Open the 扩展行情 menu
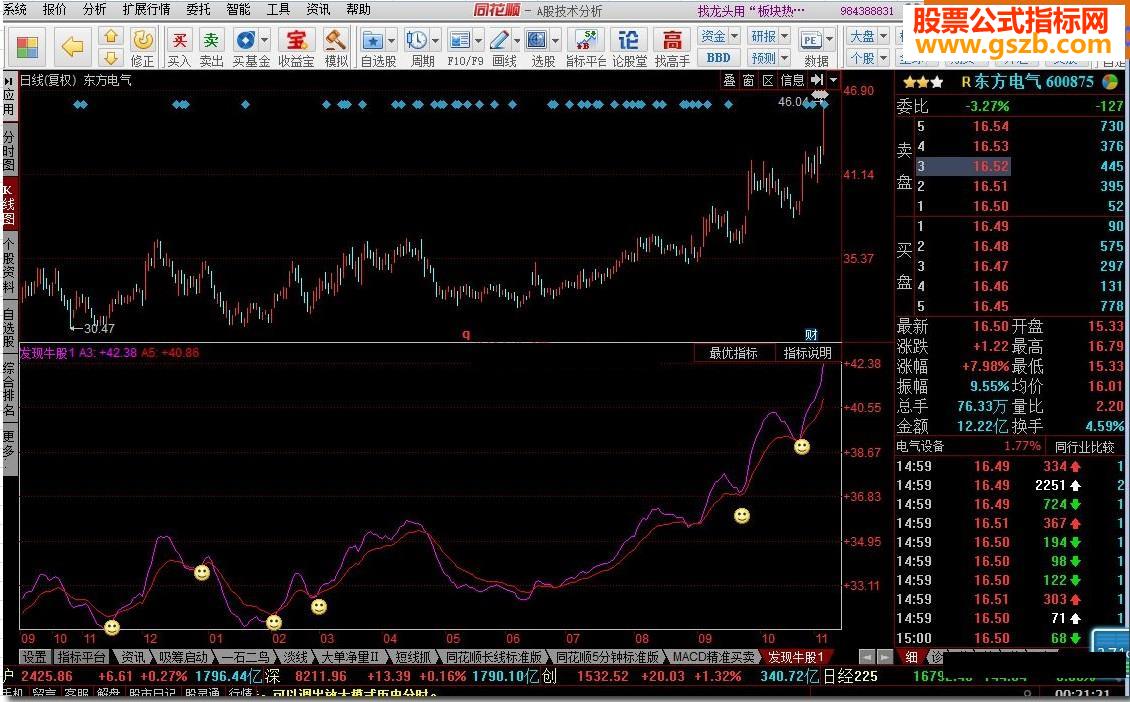This screenshot has height=702, width=1130. click(x=146, y=9)
